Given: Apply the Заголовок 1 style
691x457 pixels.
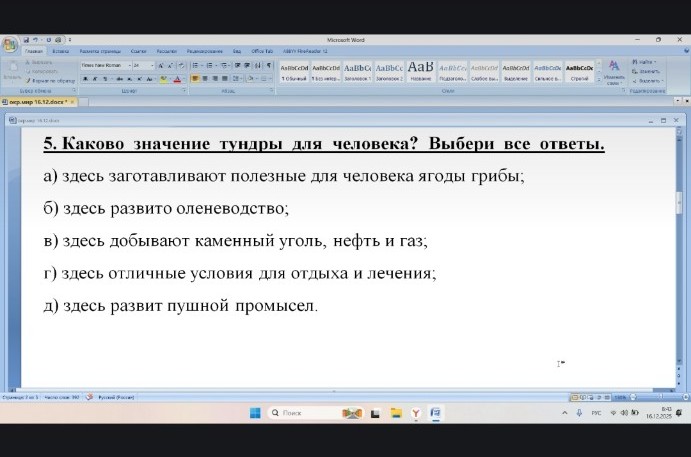Looking at the screenshot, I should pyautogui.click(x=357, y=72).
